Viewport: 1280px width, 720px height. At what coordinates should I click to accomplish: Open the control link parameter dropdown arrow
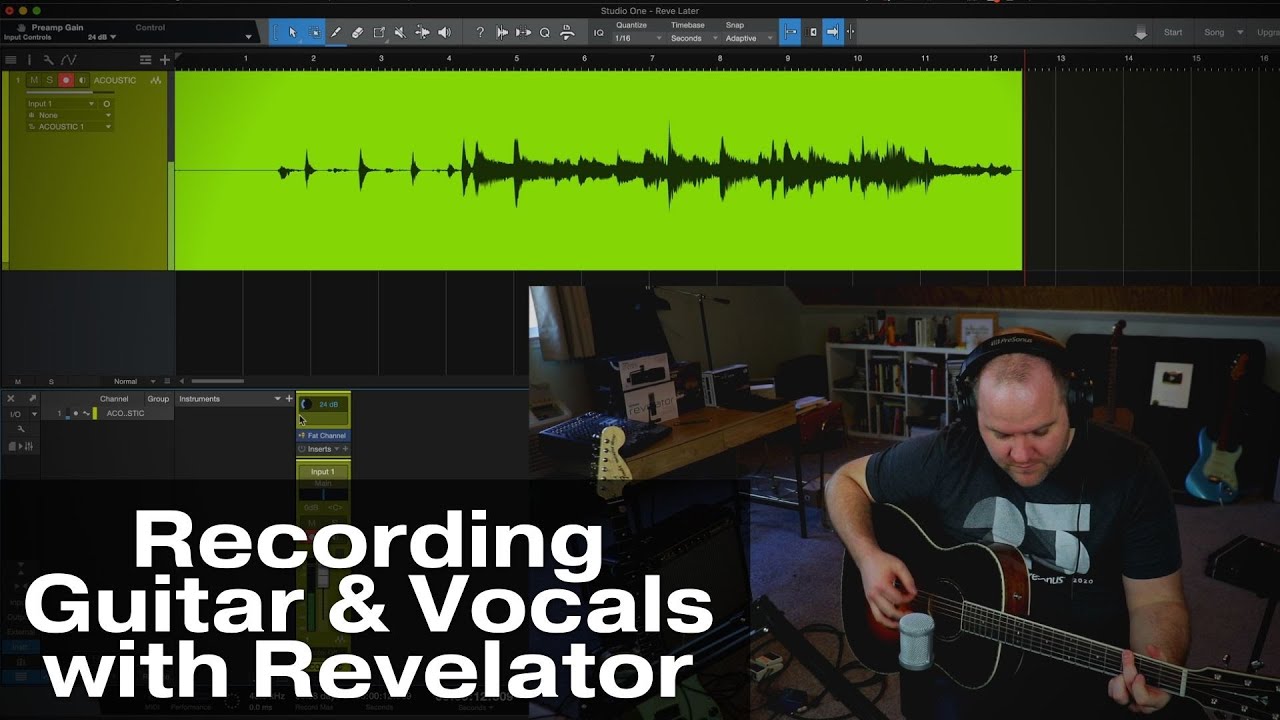click(x=248, y=37)
